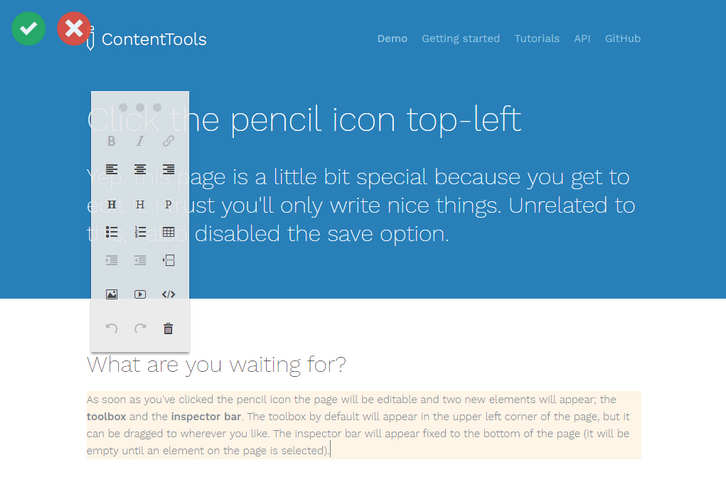The image size is (726, 485).
Task: Insert an image
Action: click(x=112, y=294)
